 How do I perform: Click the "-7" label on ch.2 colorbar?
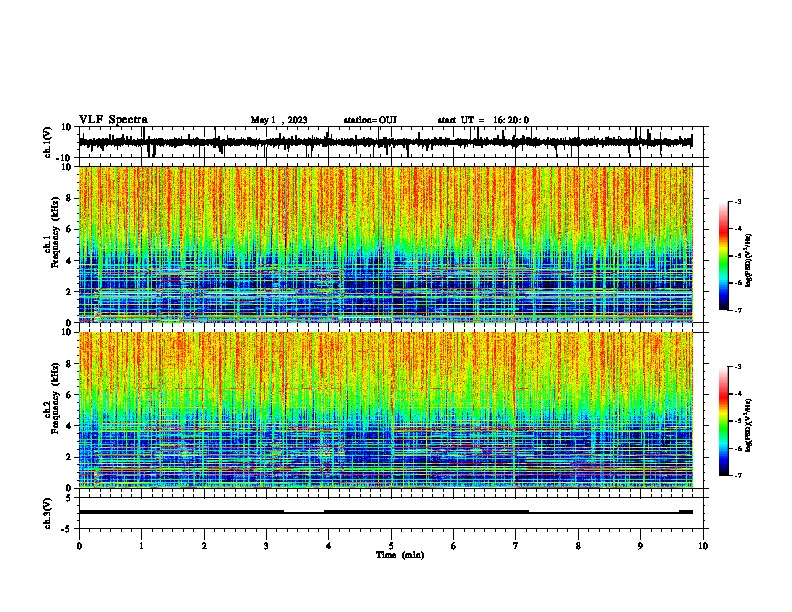[x=737, y=475]
